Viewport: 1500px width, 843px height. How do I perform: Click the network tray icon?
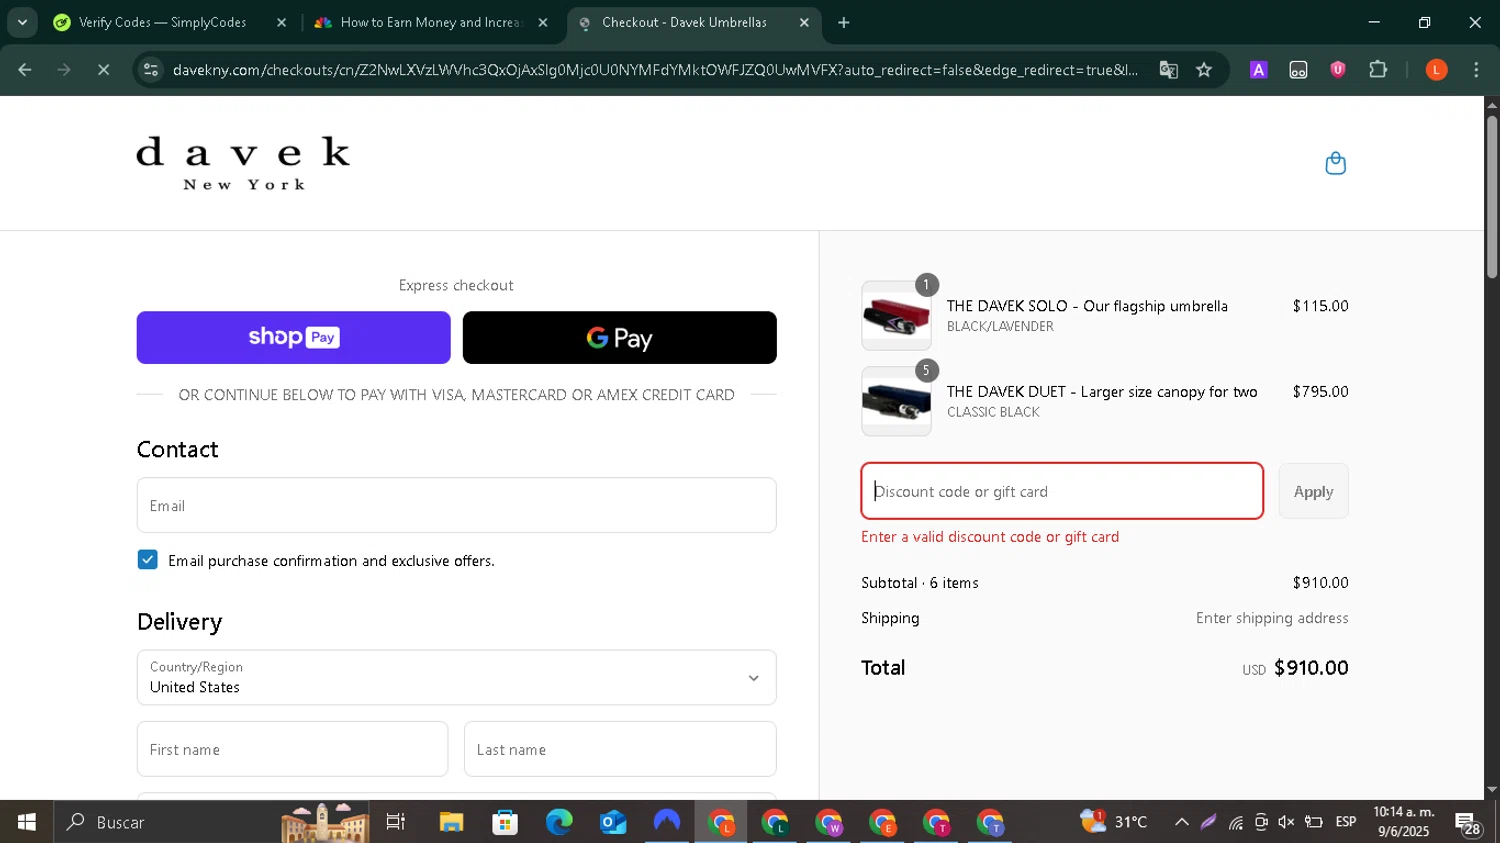(1236, 822)
